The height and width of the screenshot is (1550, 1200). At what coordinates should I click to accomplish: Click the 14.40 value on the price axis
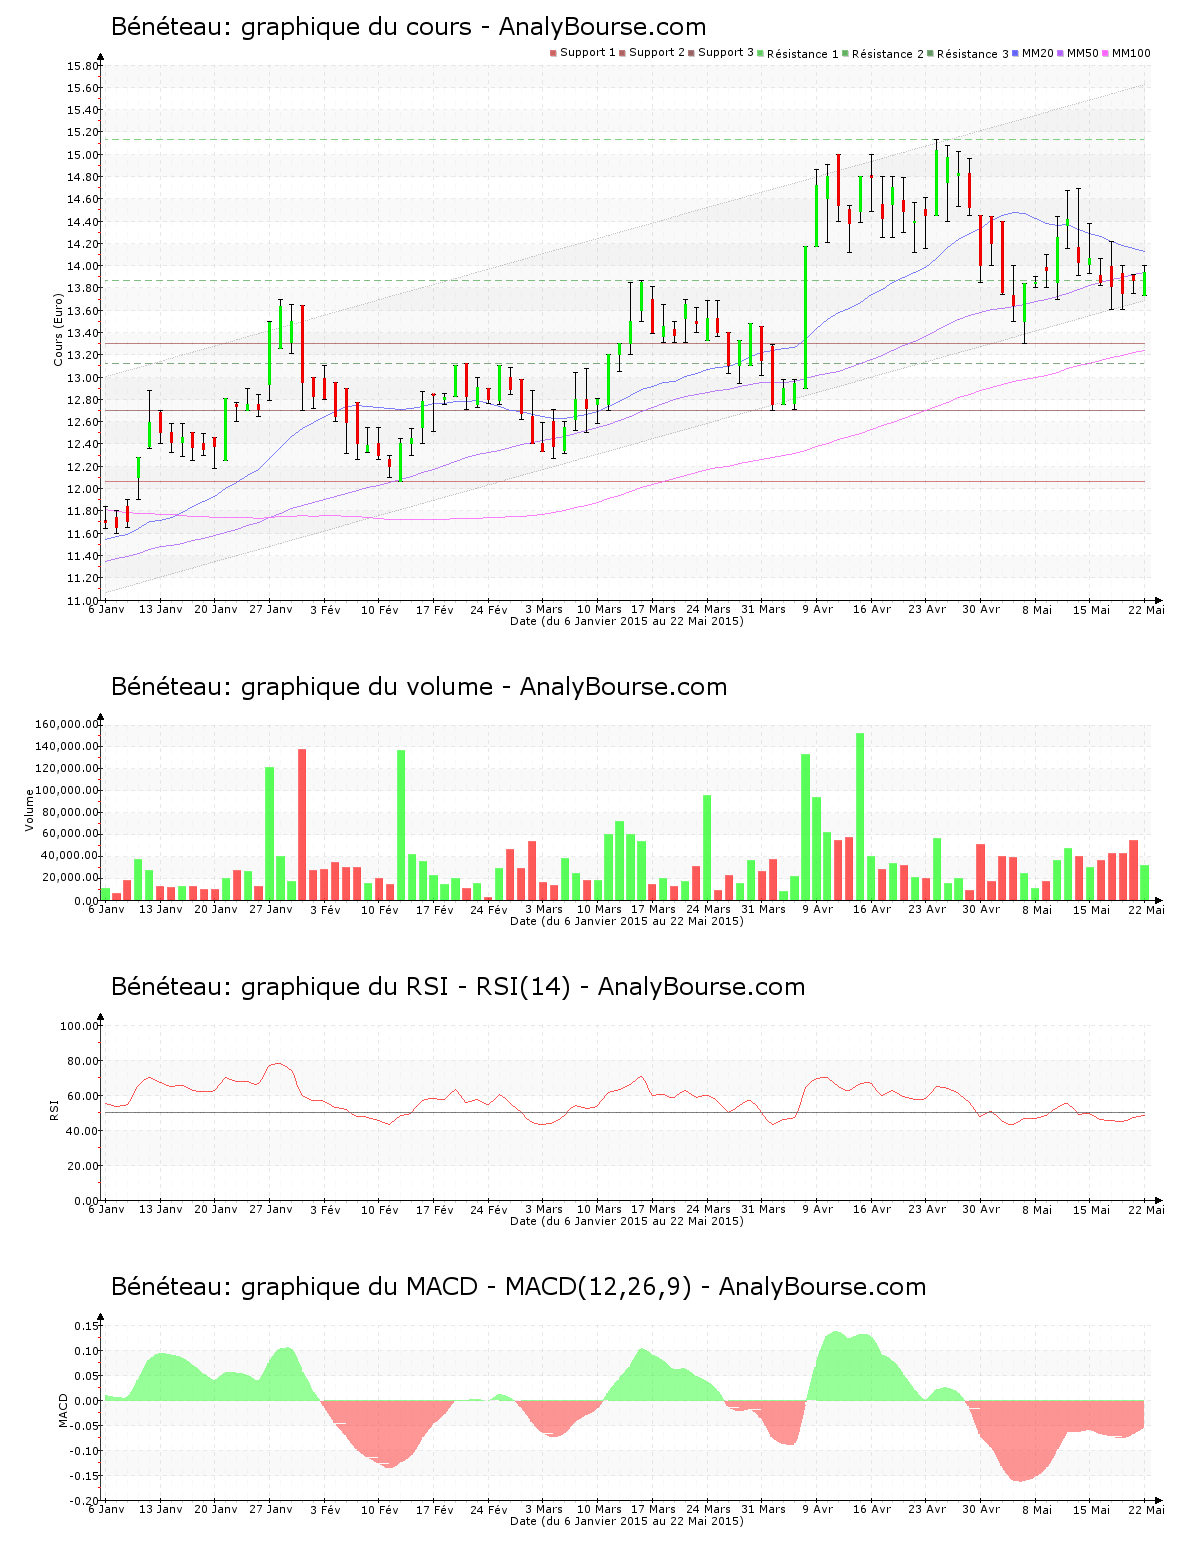83,222
